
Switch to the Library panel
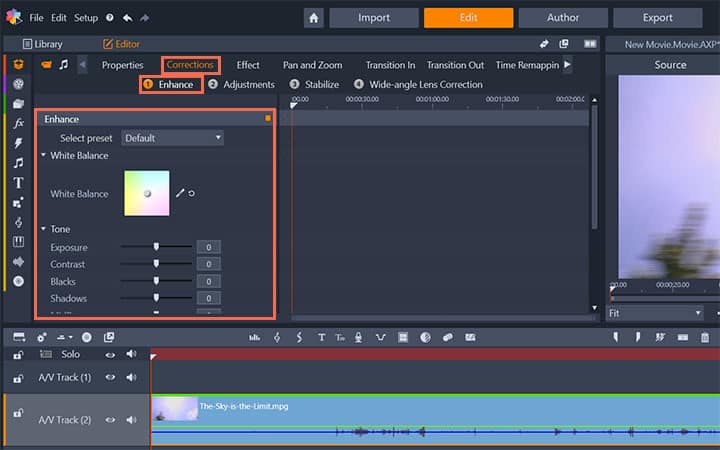coord(43,44)
